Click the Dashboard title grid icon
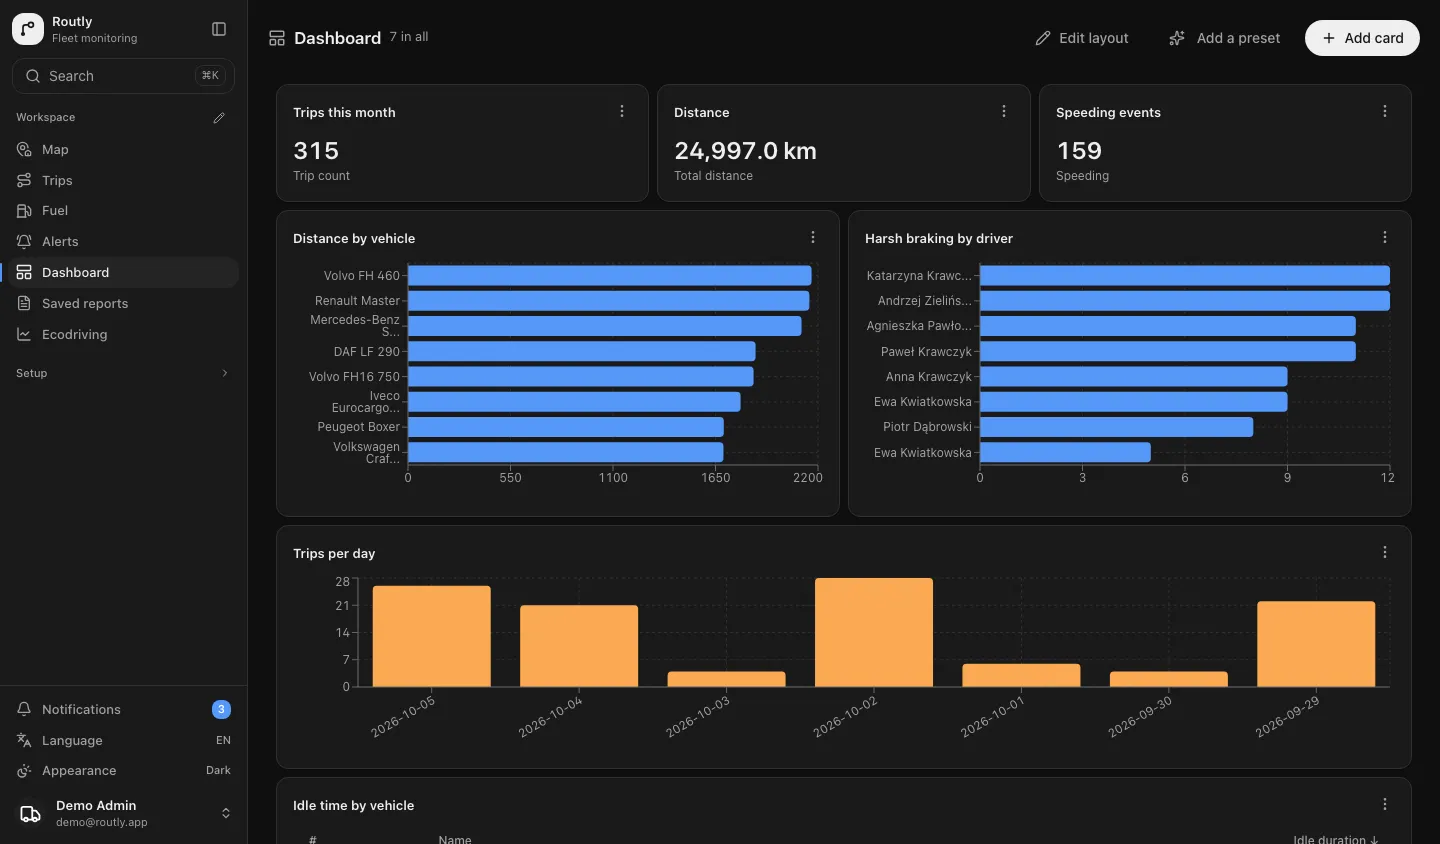This screenshot has height=844, width=1440. point(277,38)
